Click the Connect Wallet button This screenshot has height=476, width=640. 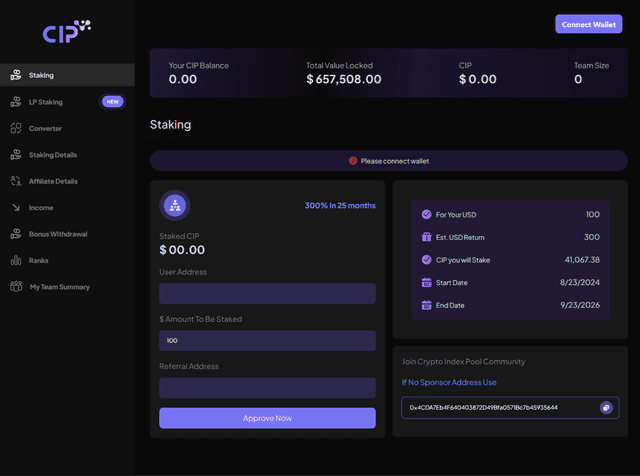(588, 24)
